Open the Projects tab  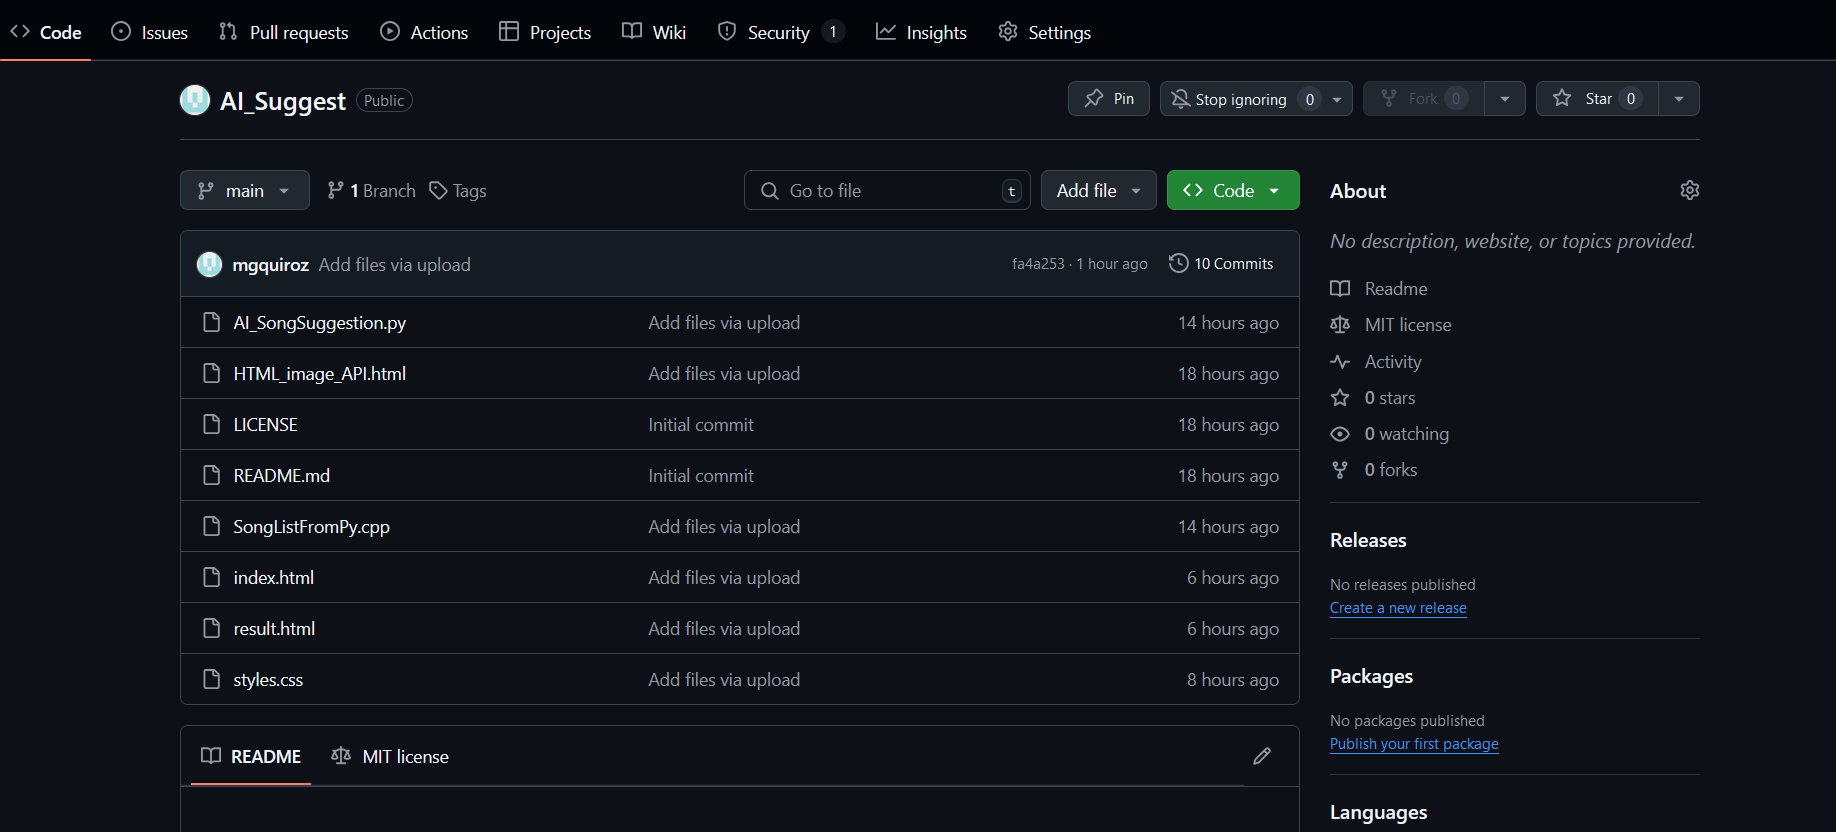[x=545, y=32]
